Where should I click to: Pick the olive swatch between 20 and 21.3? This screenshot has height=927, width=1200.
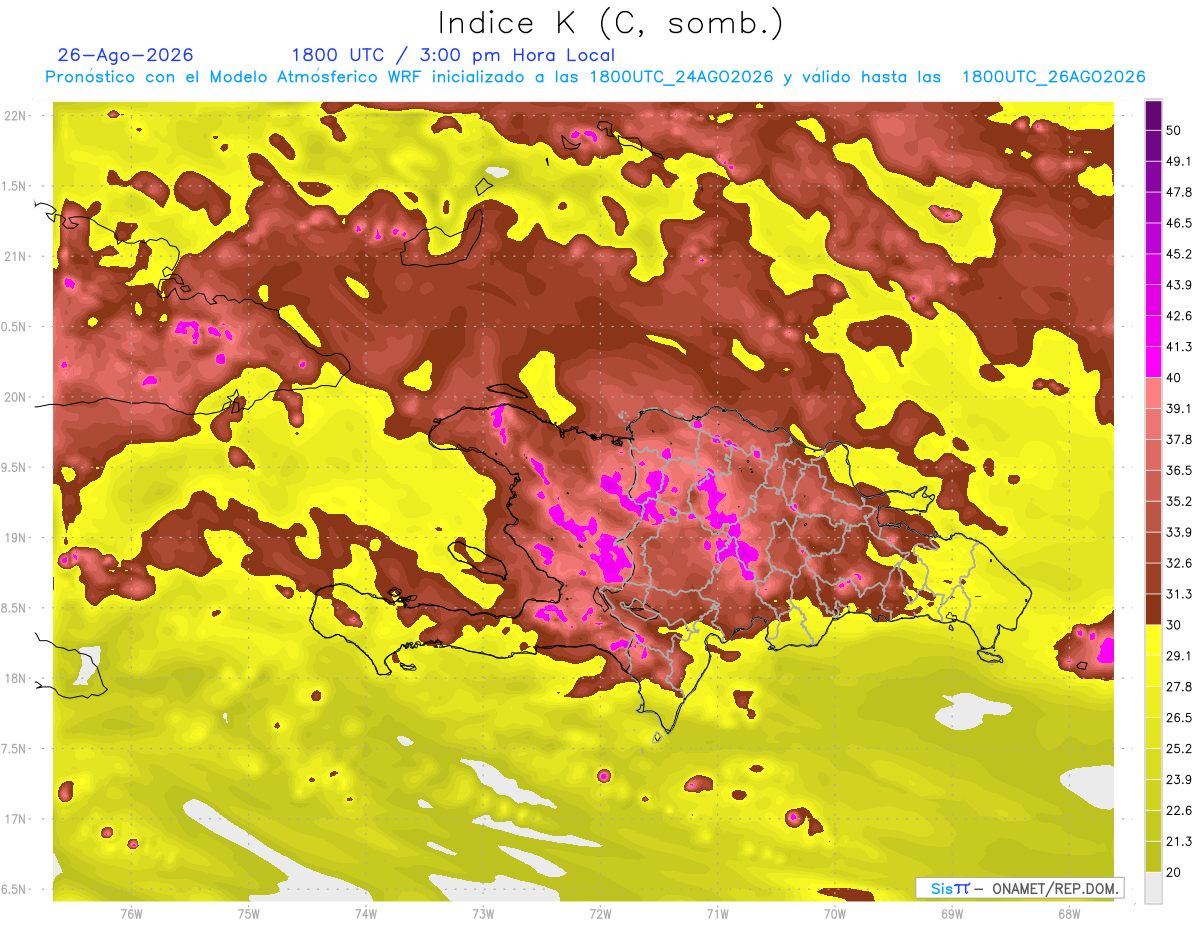[x=1153, y=857]
